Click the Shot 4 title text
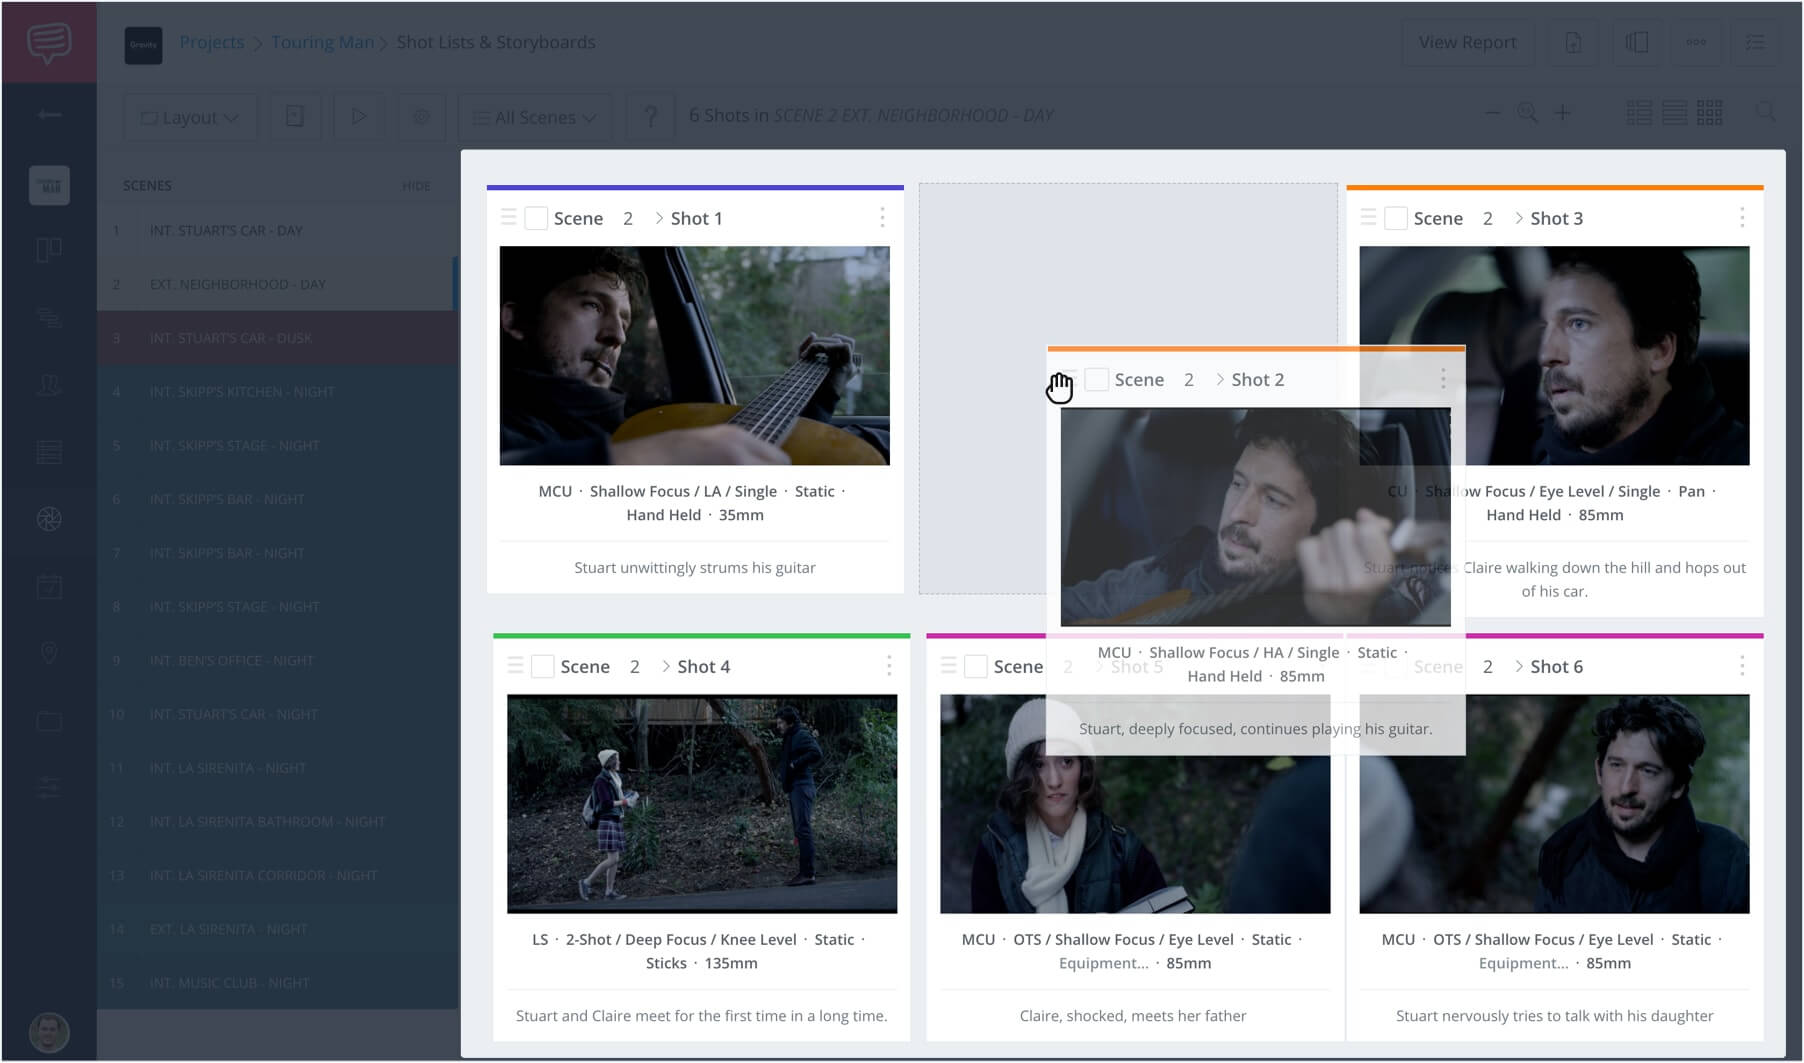 click(704, 666)
